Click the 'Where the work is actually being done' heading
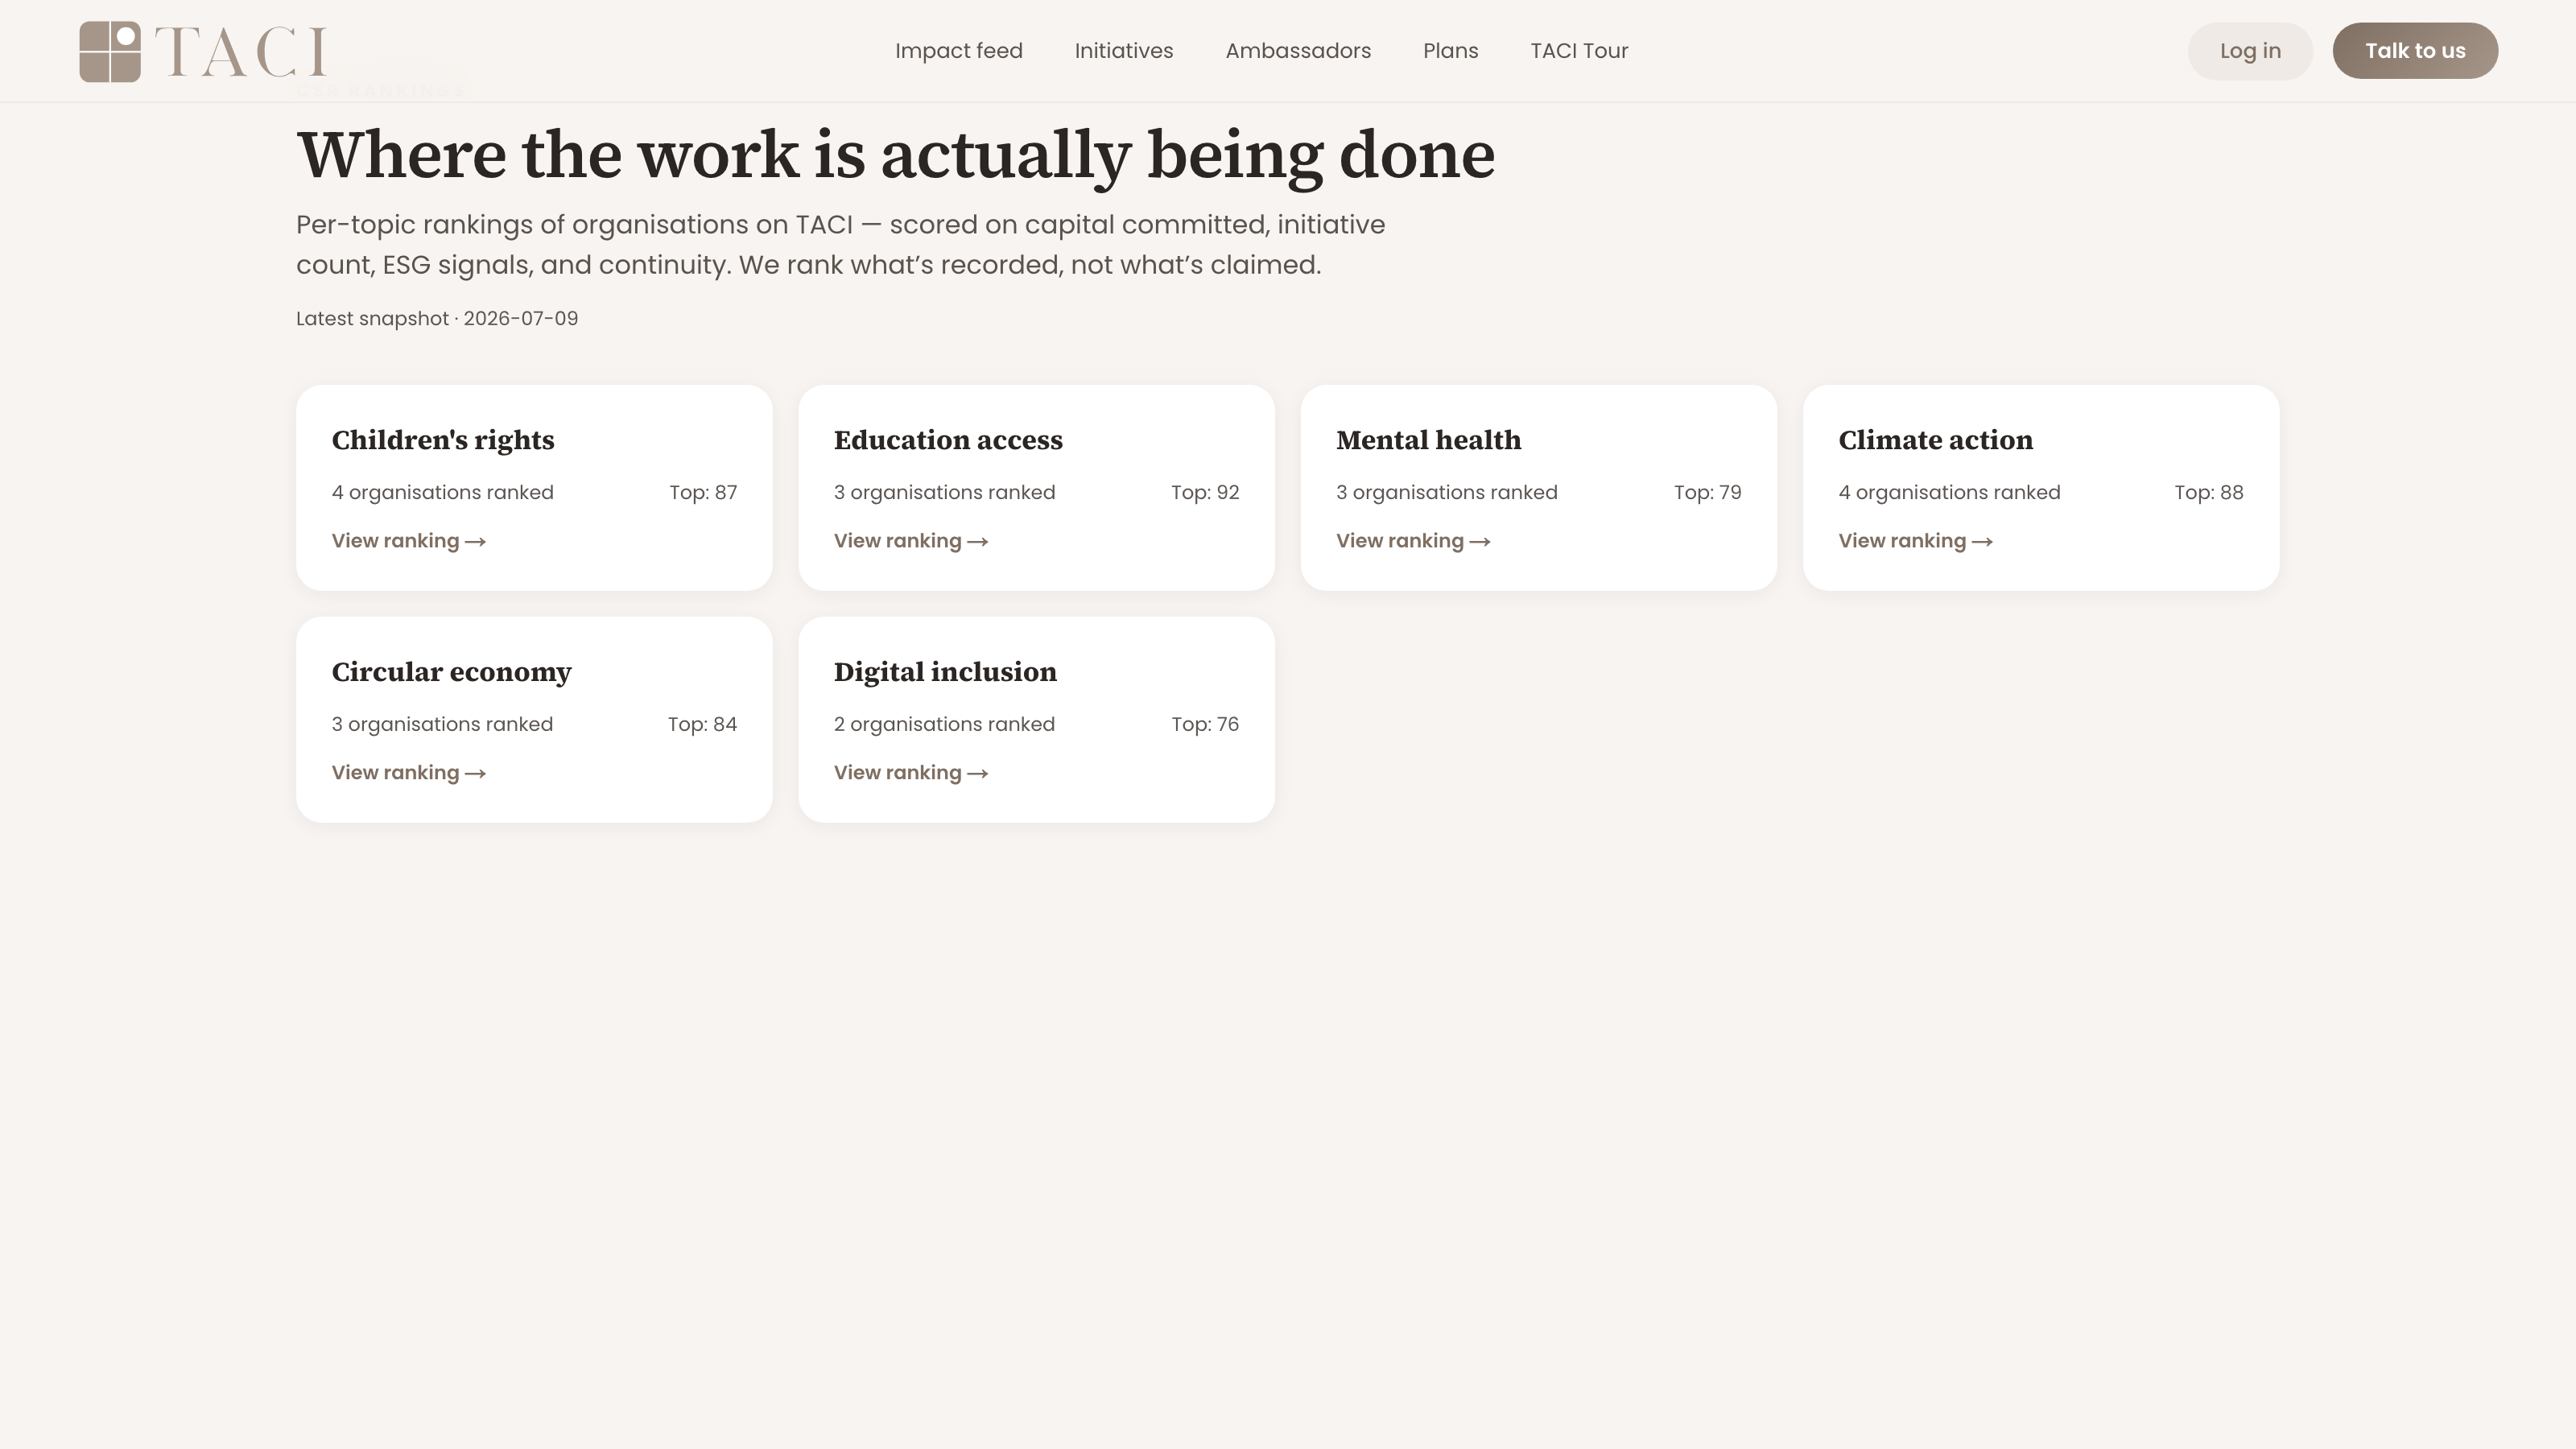Viewport: 2576px width, 1449px height. pyautogui.click(x=896, y=156)
